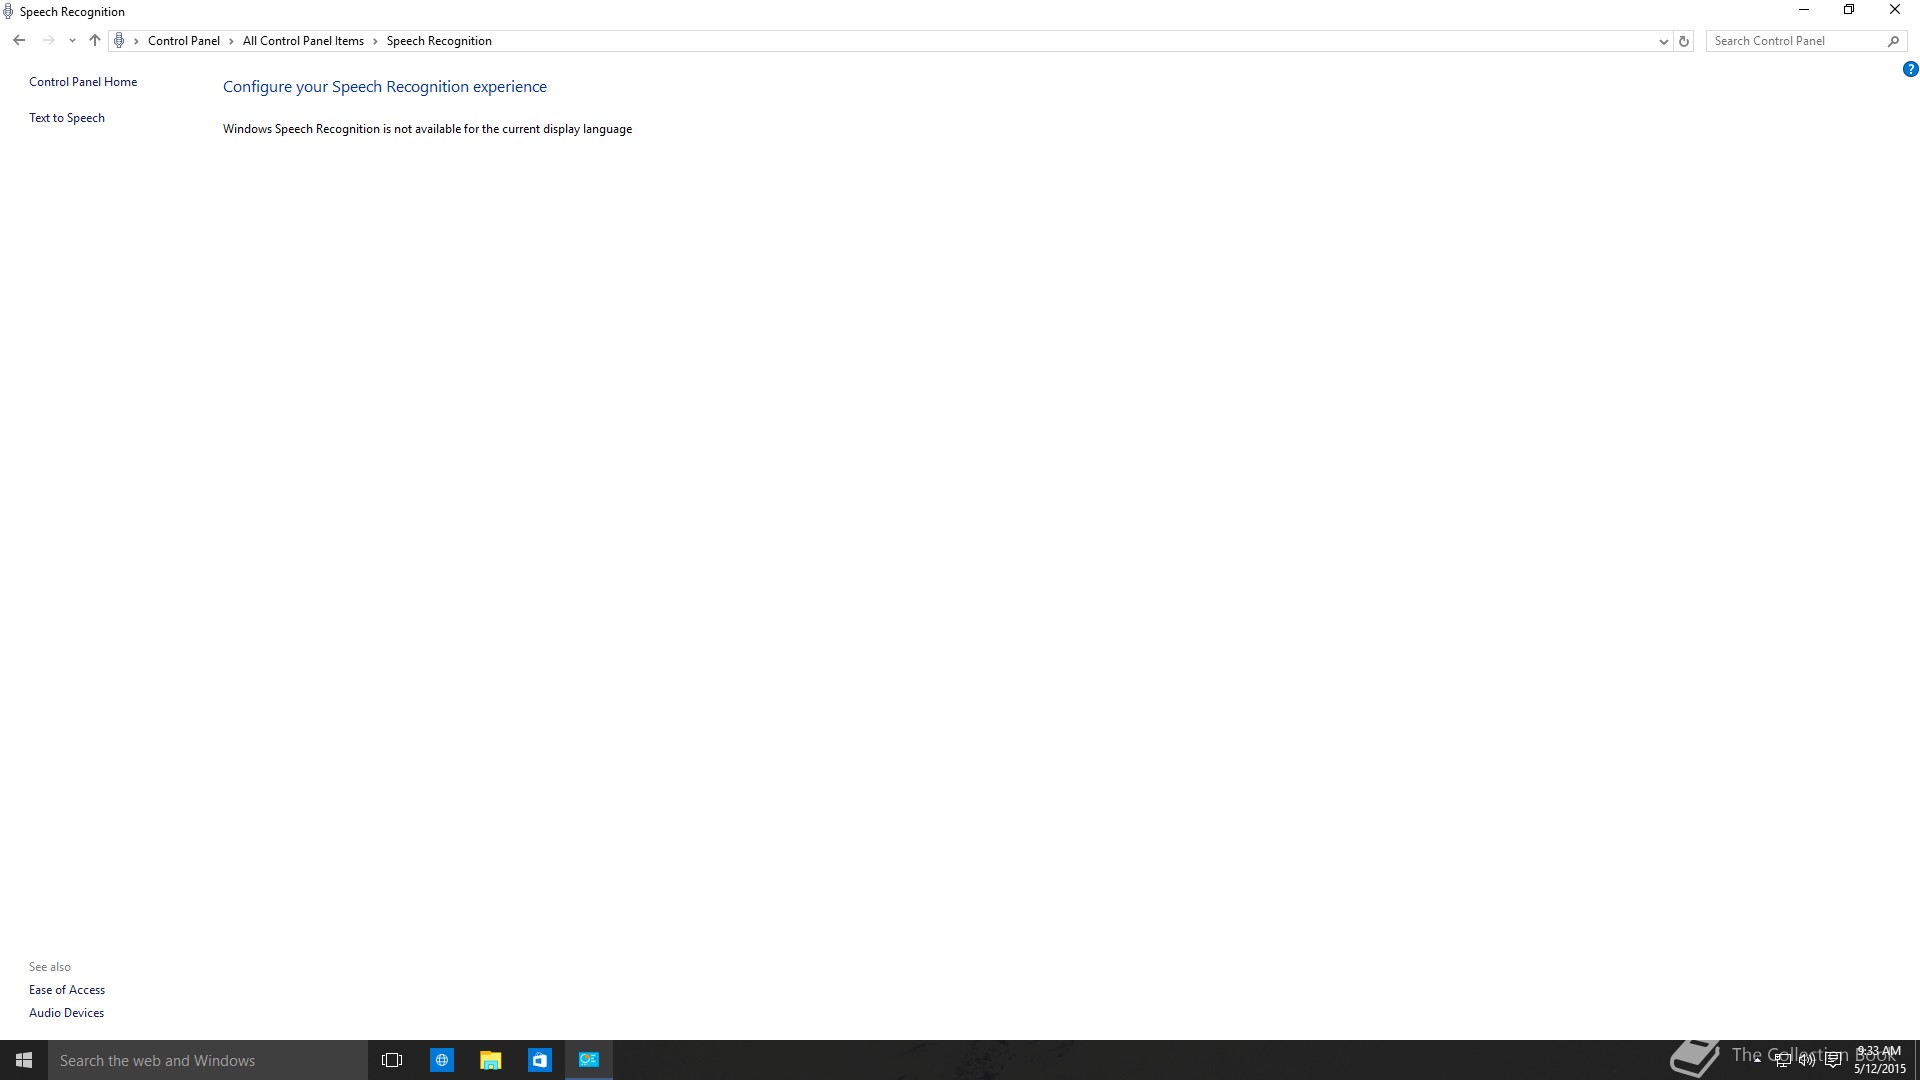
Task: Refresh the Speech Recognition page
Action: (1684, 41)
